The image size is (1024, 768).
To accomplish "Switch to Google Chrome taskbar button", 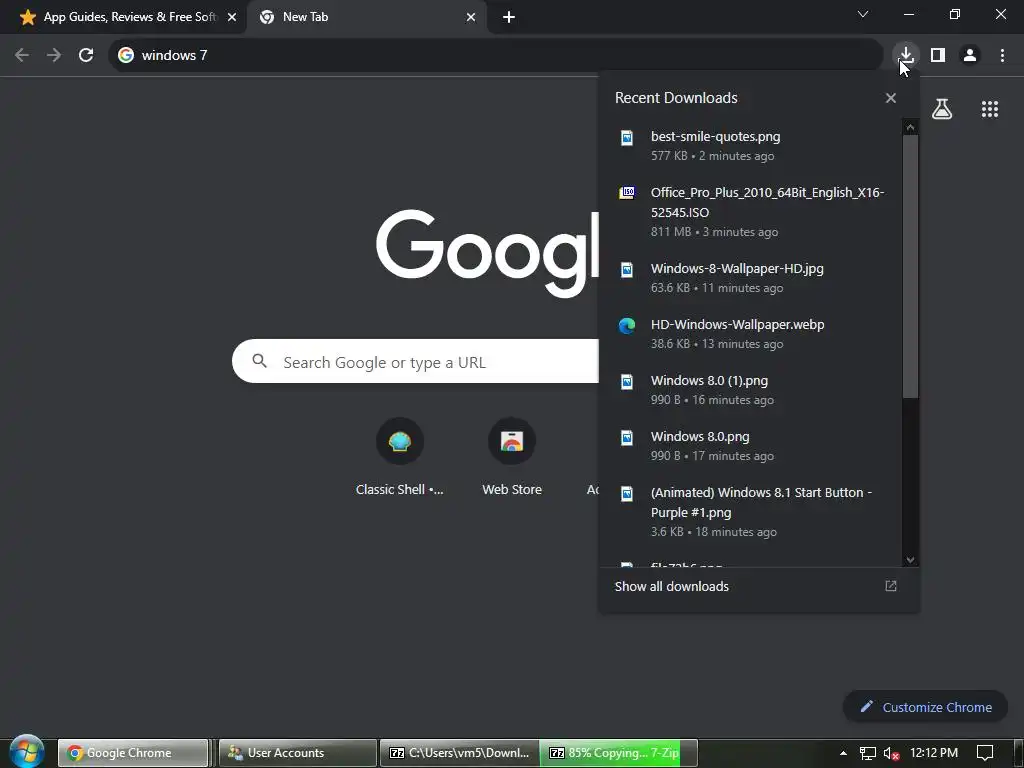I will (133, 753).
